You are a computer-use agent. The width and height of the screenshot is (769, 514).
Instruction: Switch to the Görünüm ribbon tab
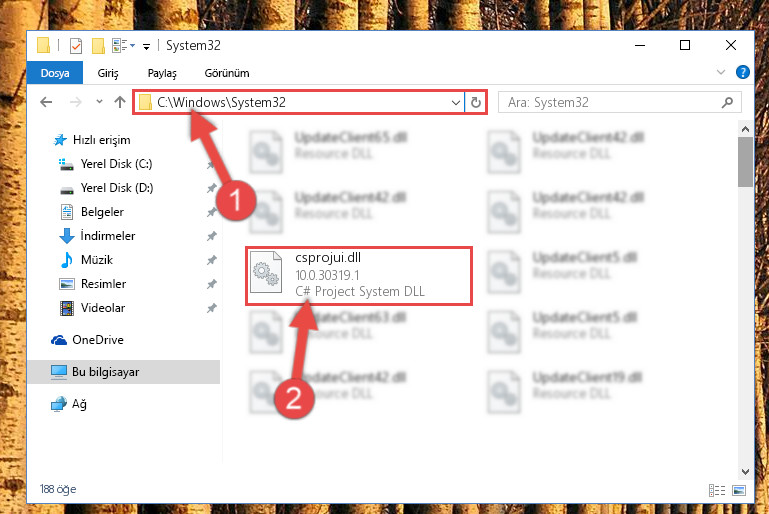click(x=227, y=73)
